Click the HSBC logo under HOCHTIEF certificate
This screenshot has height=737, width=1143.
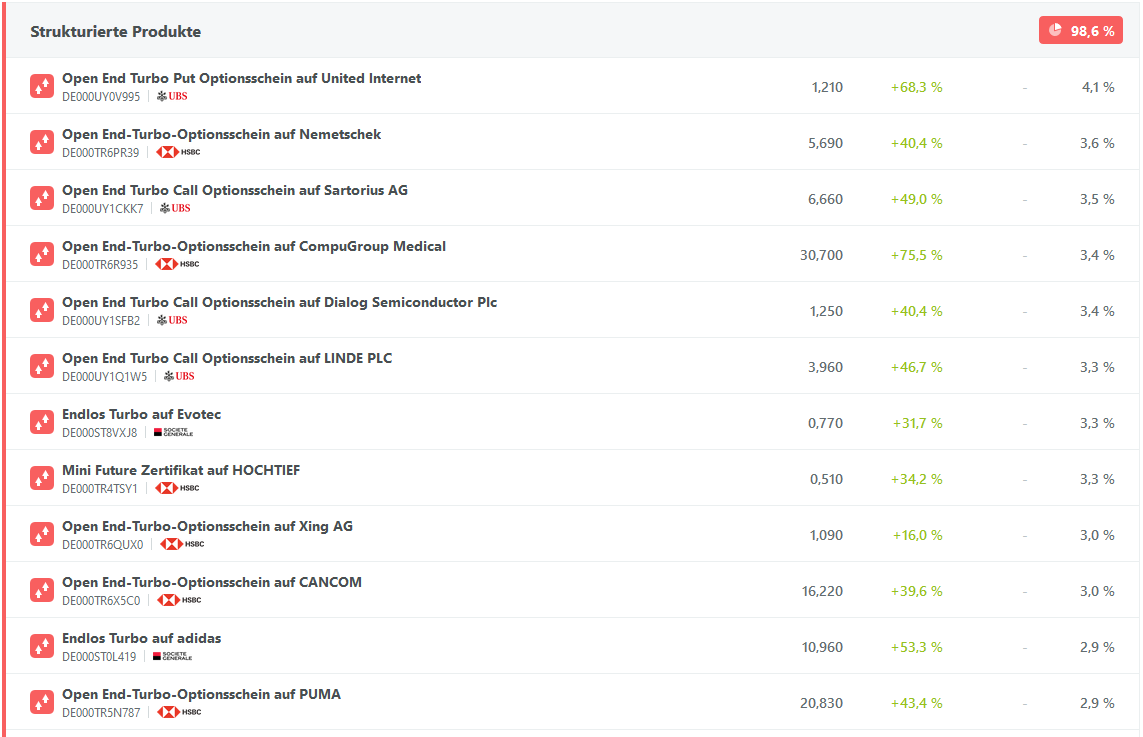coord(177,488)
